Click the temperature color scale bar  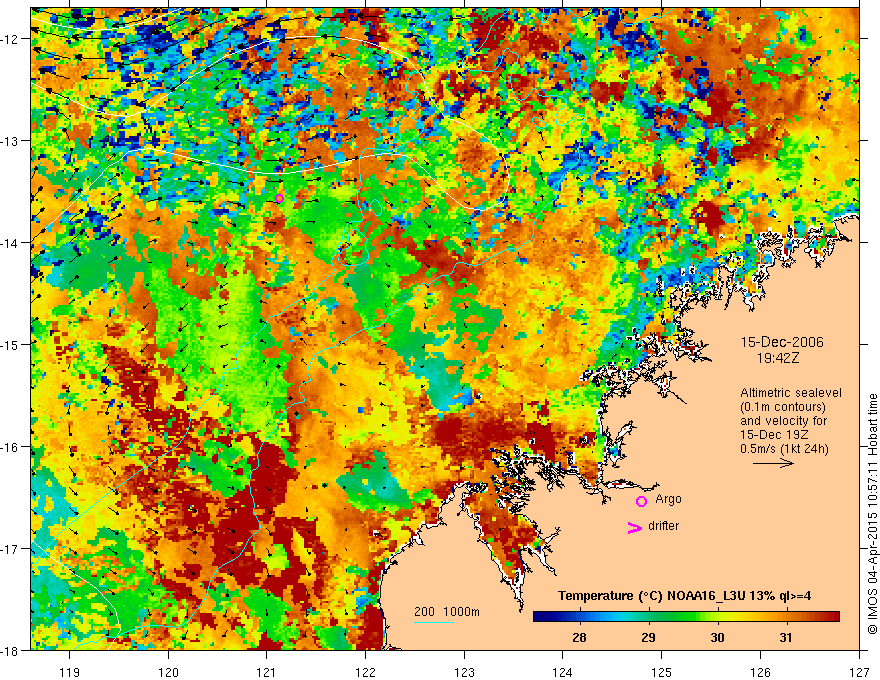686,617
